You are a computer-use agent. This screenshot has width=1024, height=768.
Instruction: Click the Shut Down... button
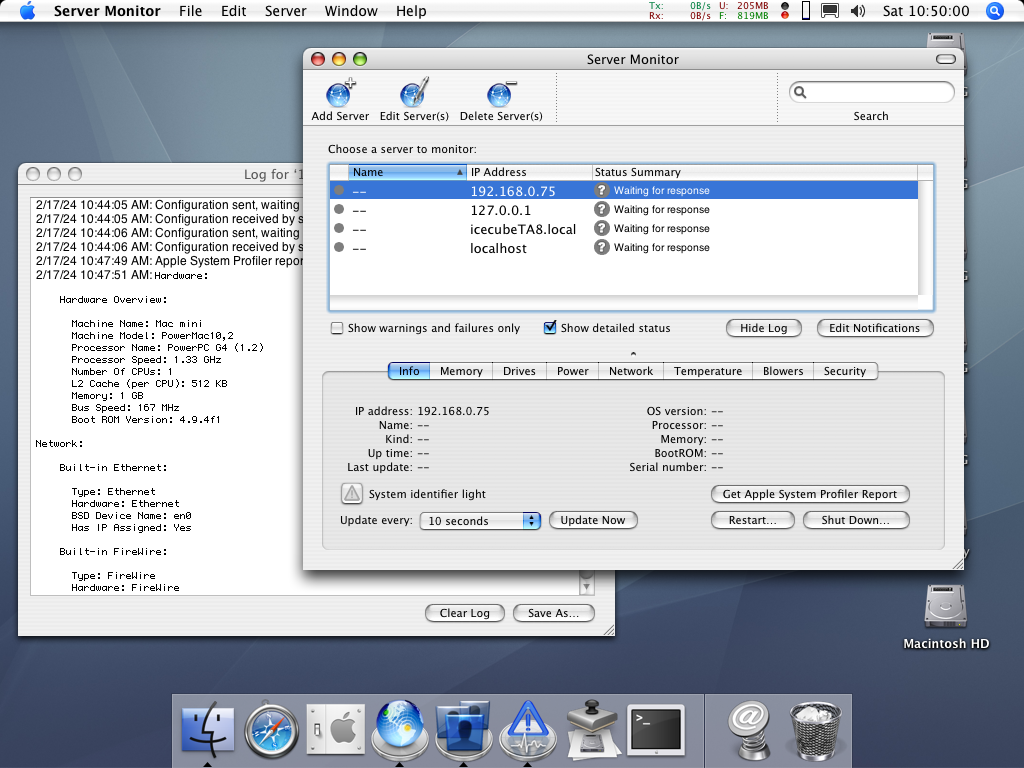[856, 520]
